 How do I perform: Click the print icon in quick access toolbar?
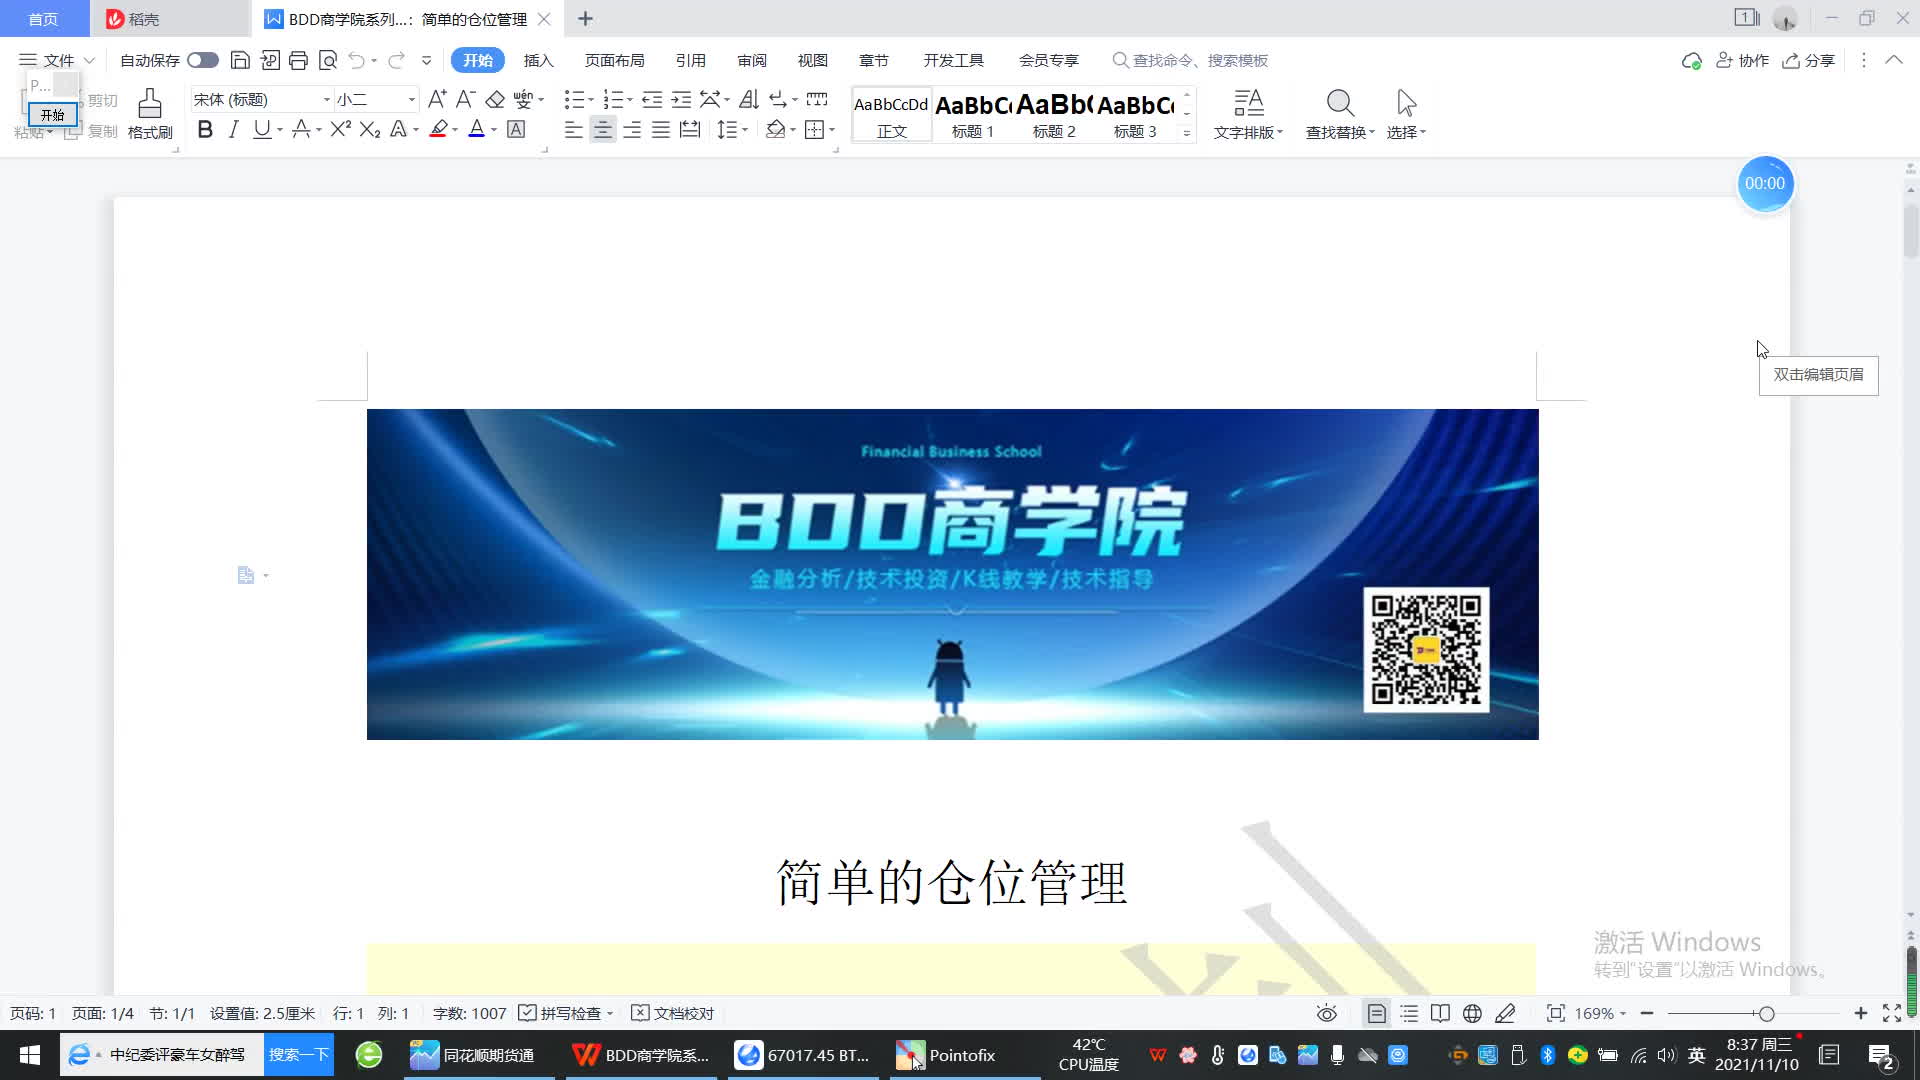tap(298, 60)
